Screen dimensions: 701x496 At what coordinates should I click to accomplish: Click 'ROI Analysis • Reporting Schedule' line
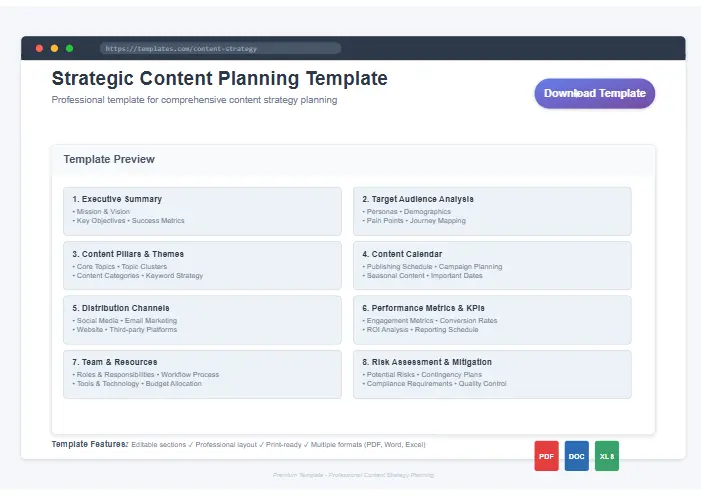point(422,330)
